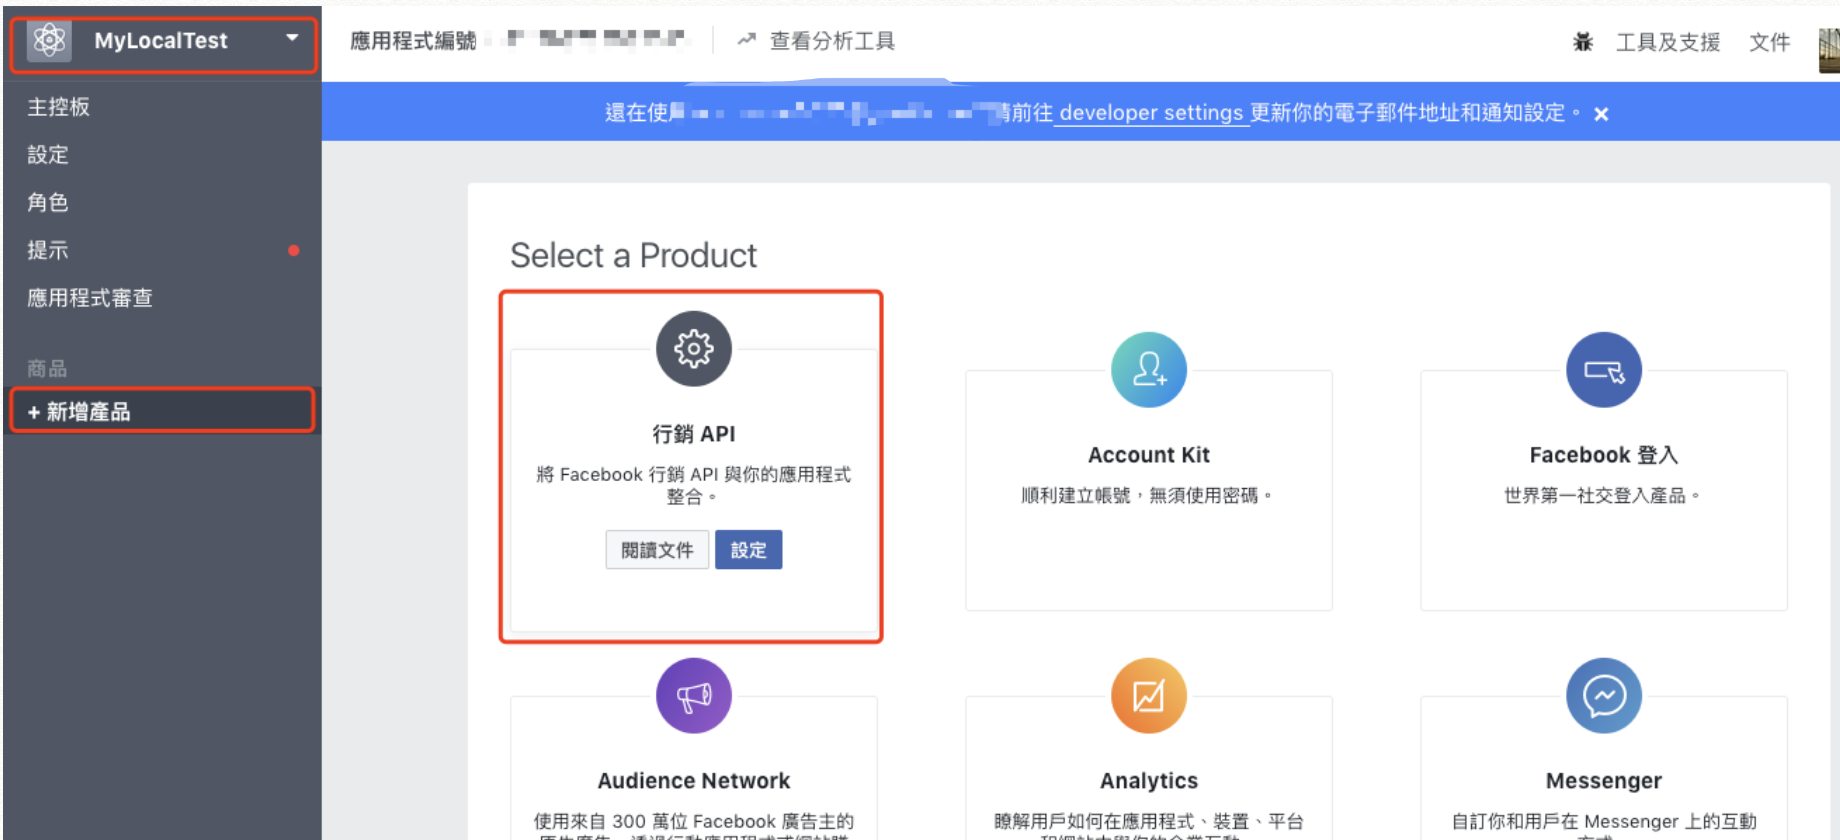Click Account Kit description 順利建立帳號
1840x840 pixels.
pyautogui.click(x=1148, y=496)
